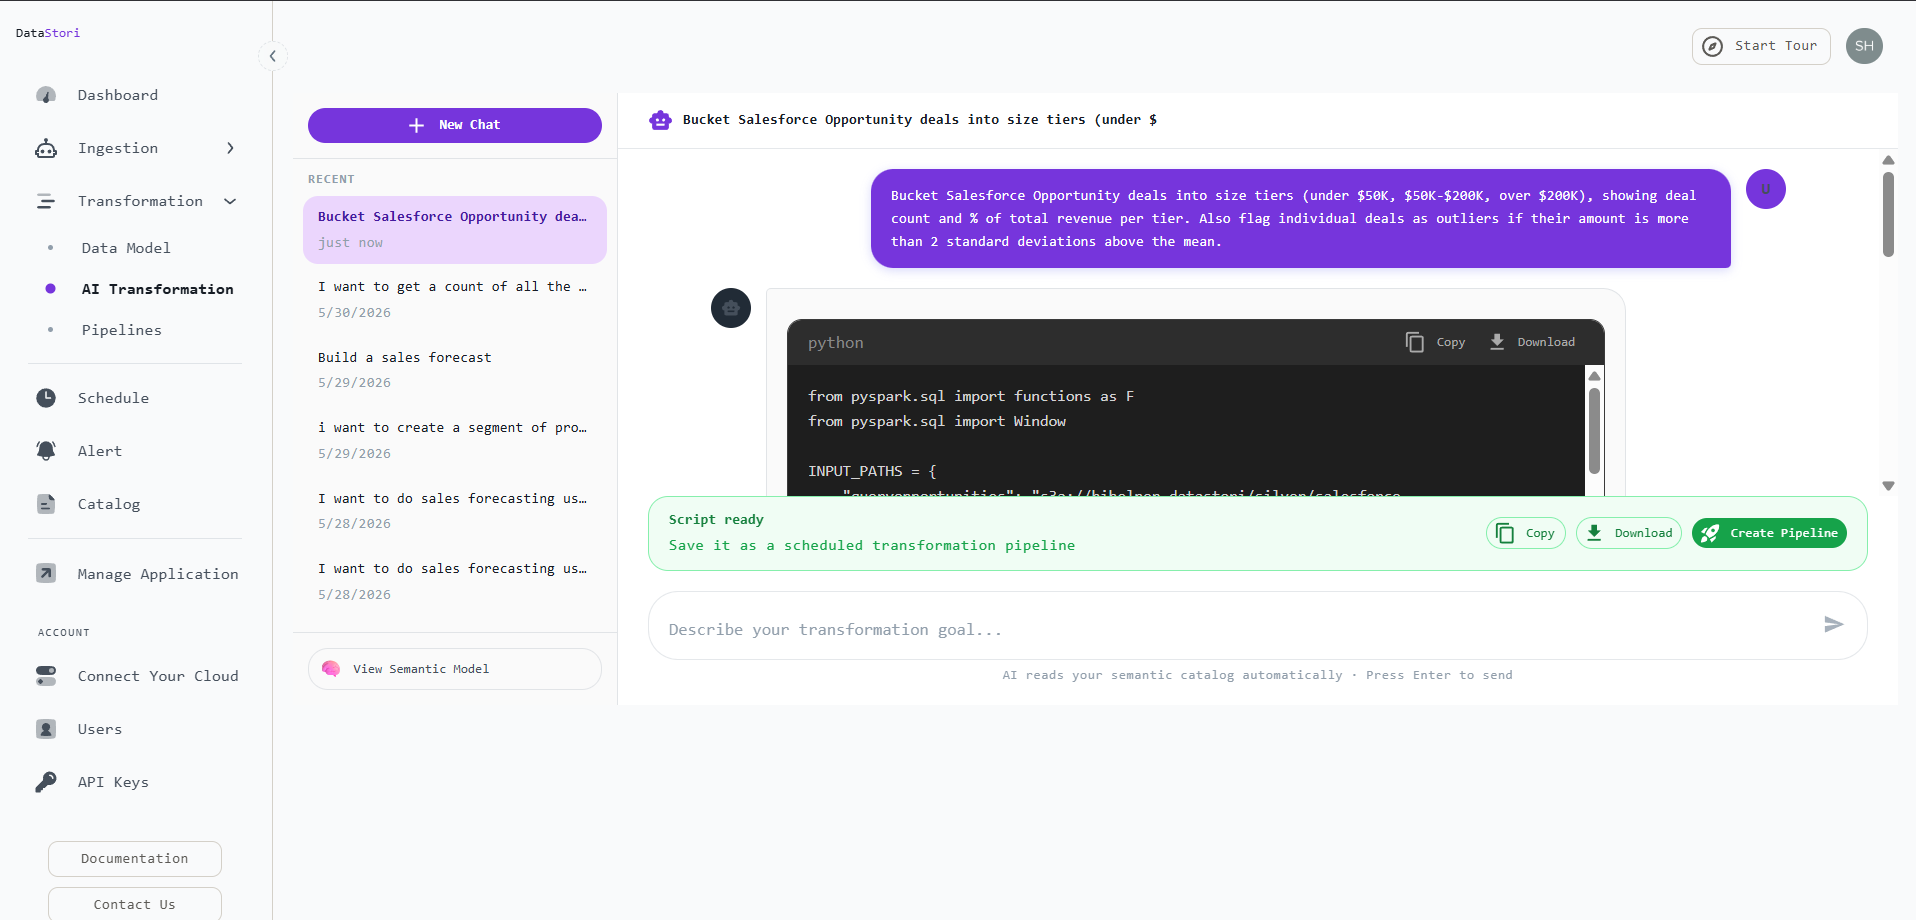Click the chat title 'Bucket Salesforce Opportunity deals into size tiers'
The width and height of the screenshot is (1916, 920).
(x=919, y=120)
